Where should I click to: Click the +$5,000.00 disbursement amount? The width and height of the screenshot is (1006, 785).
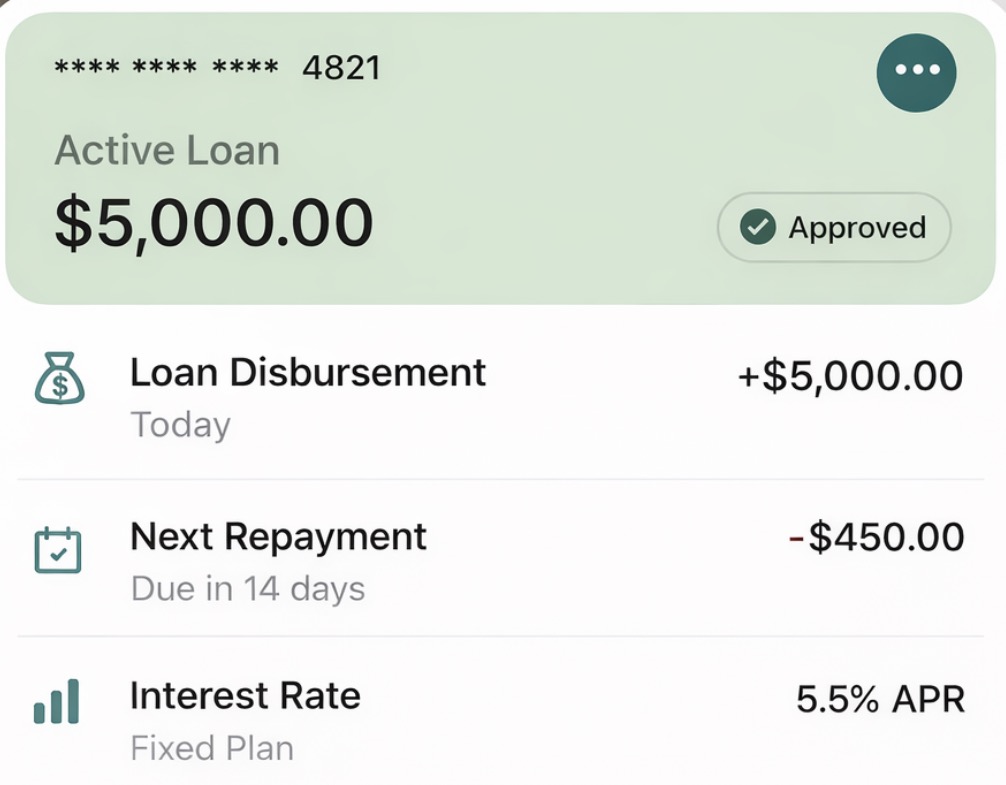click(850, 376)
